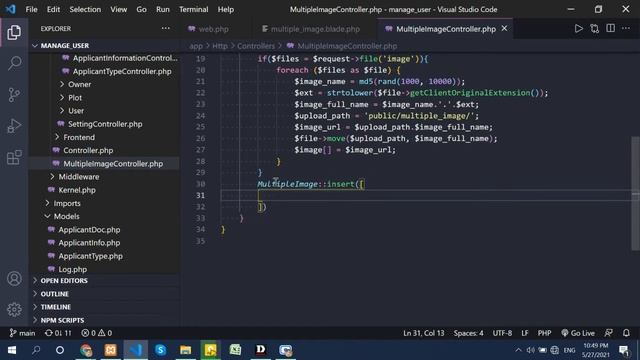
Task: Open the Edit menu
Action: click(x=53, y=9)
